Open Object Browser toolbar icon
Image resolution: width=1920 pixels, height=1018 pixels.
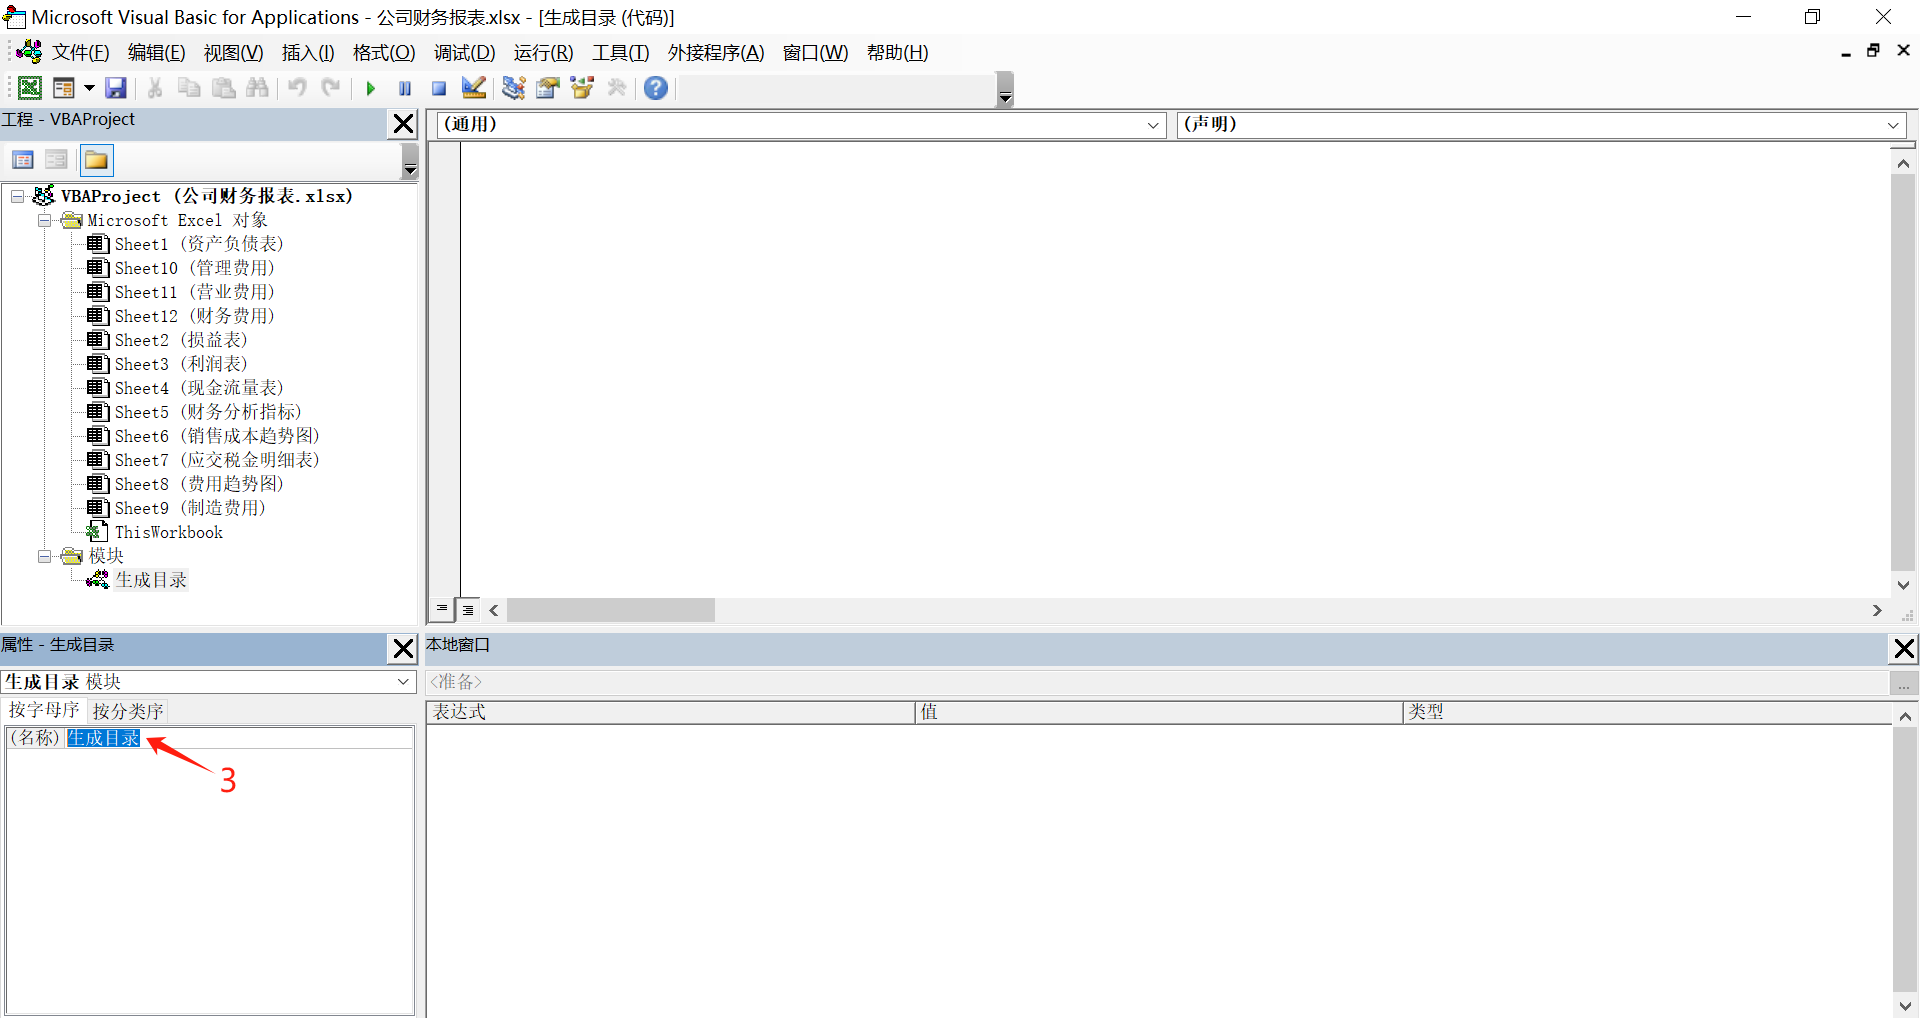click(582, 88)
